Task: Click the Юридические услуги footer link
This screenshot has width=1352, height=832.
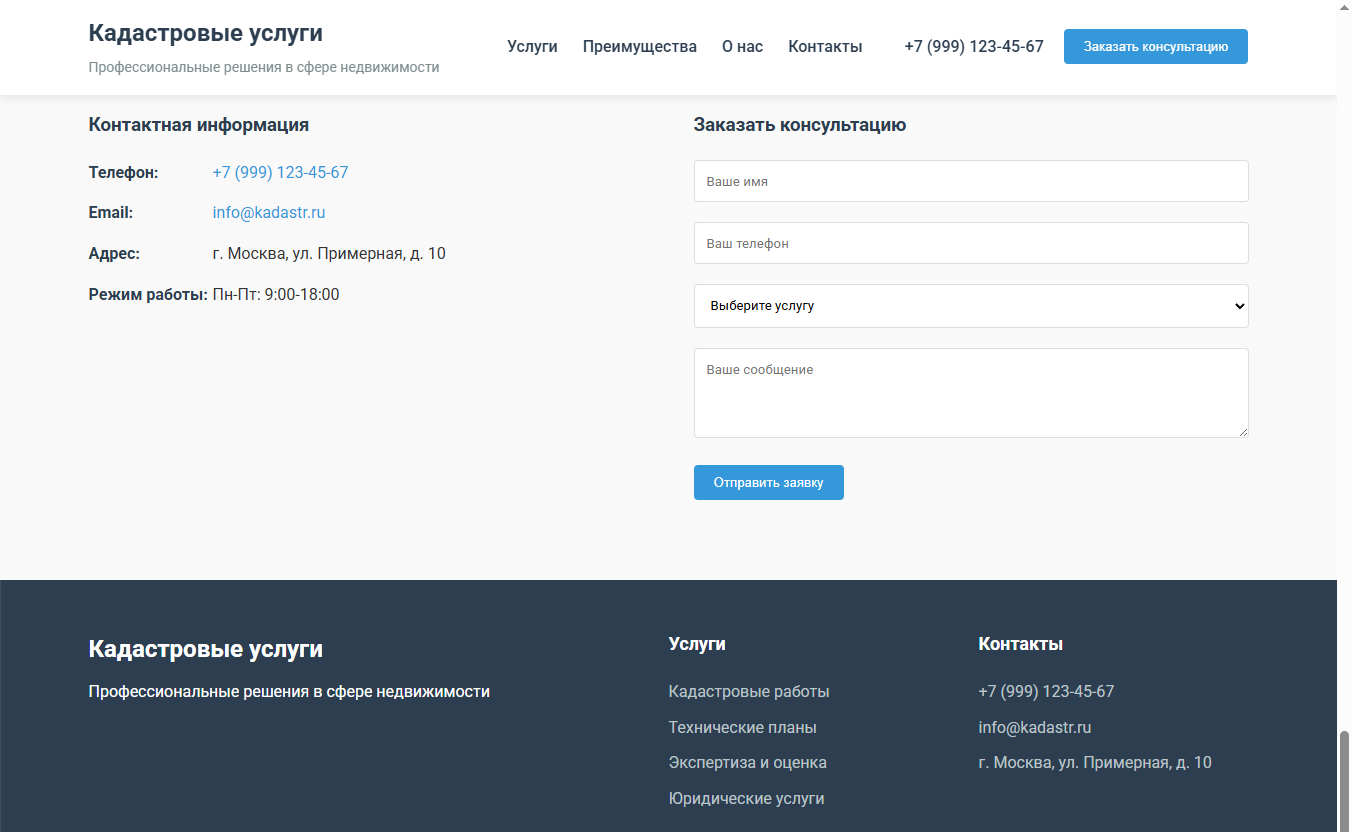Action: click(747, 798)
